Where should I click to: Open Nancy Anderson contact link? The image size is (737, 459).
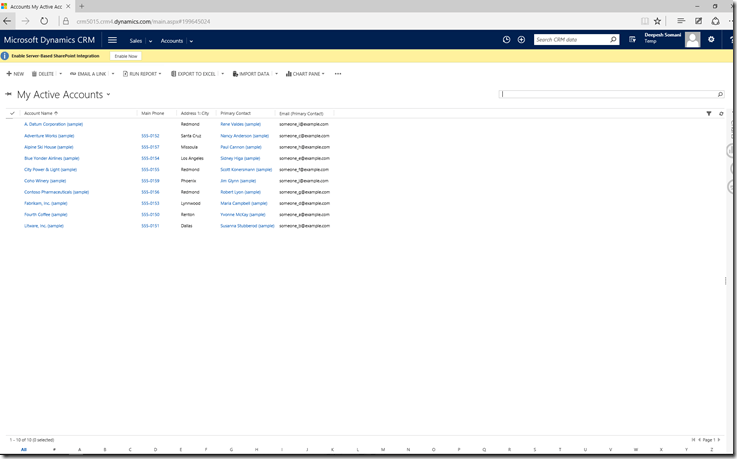tap(245, 135)
